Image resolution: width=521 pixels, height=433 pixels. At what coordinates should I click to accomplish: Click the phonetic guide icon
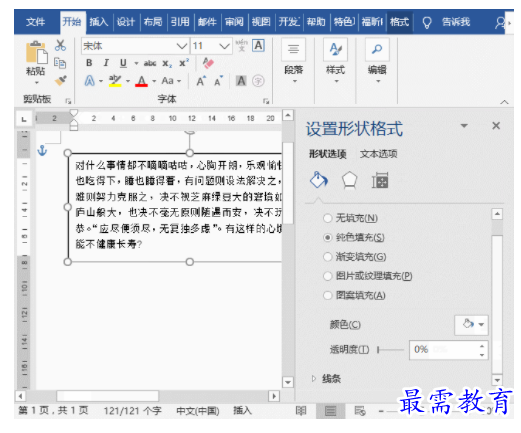(241, 46)
